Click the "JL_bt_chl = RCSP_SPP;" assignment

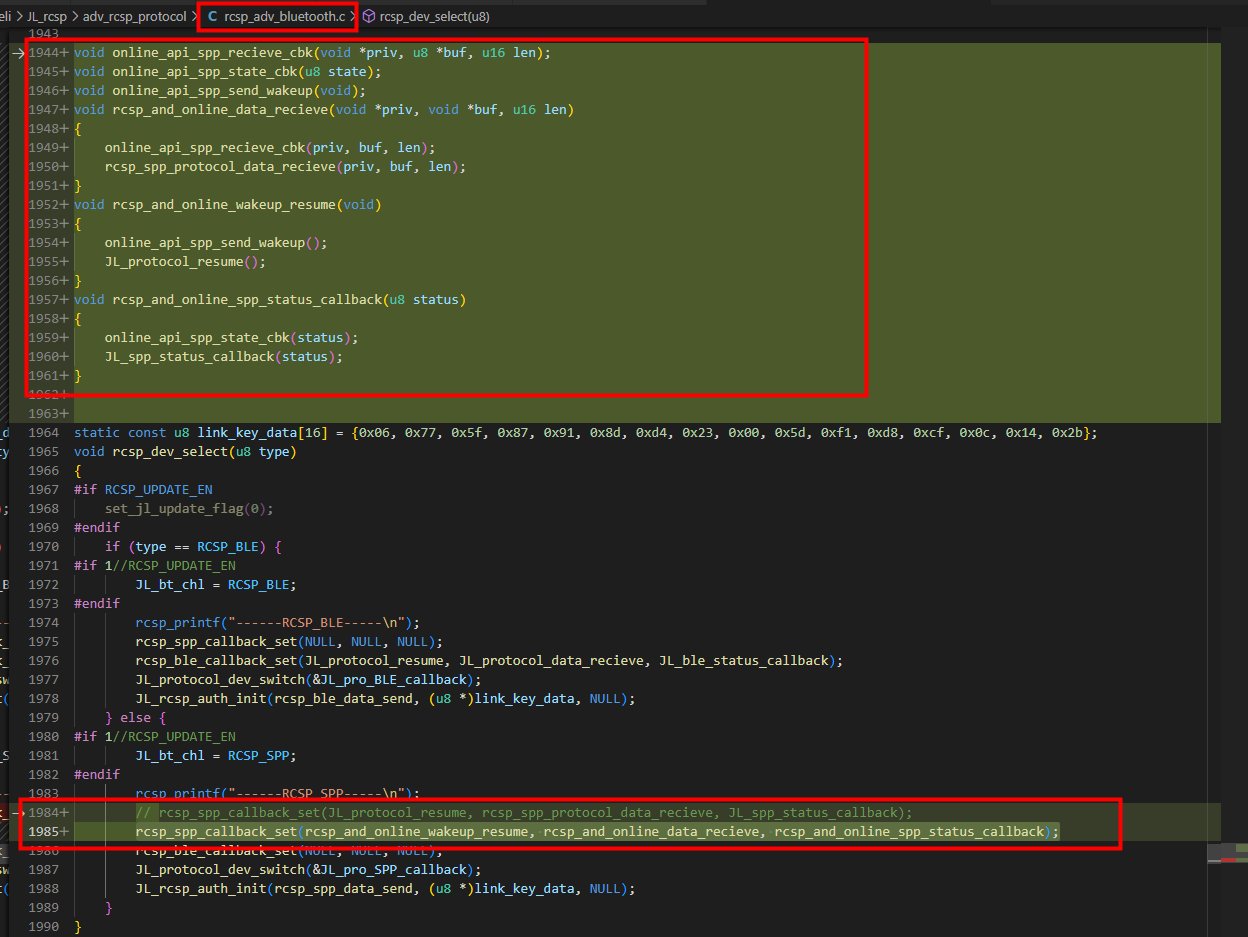(x=217, y=755)
